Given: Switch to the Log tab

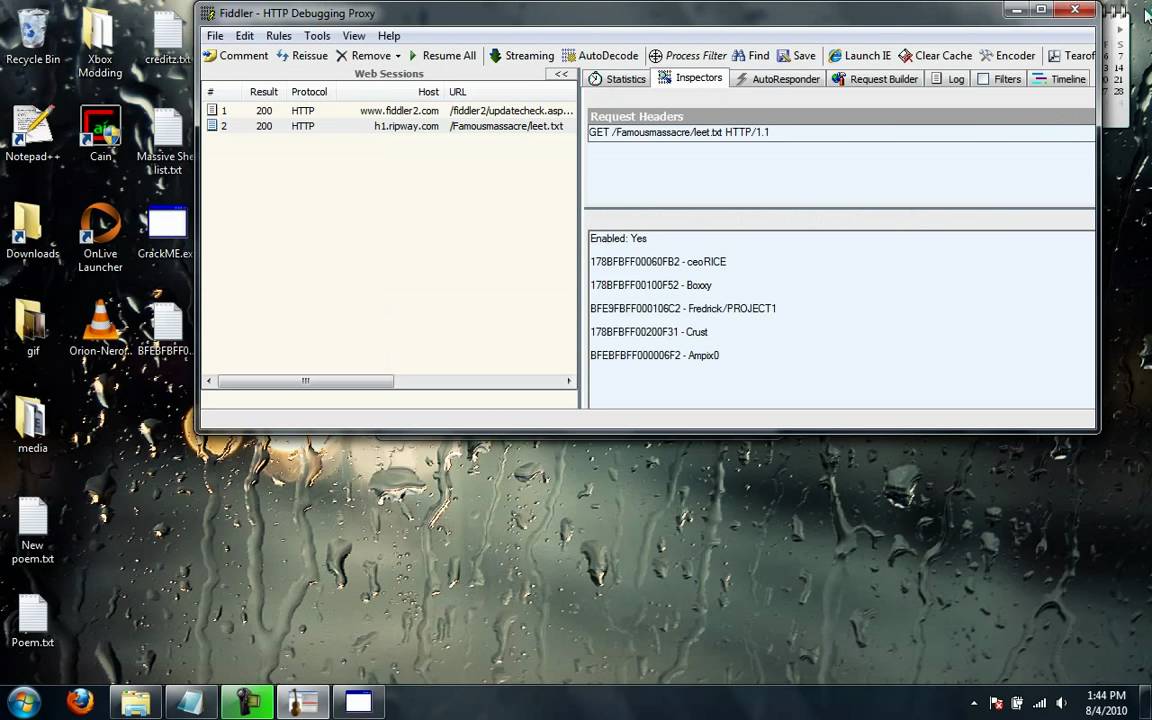Looking at the screenshot, I should coord(948,79).
